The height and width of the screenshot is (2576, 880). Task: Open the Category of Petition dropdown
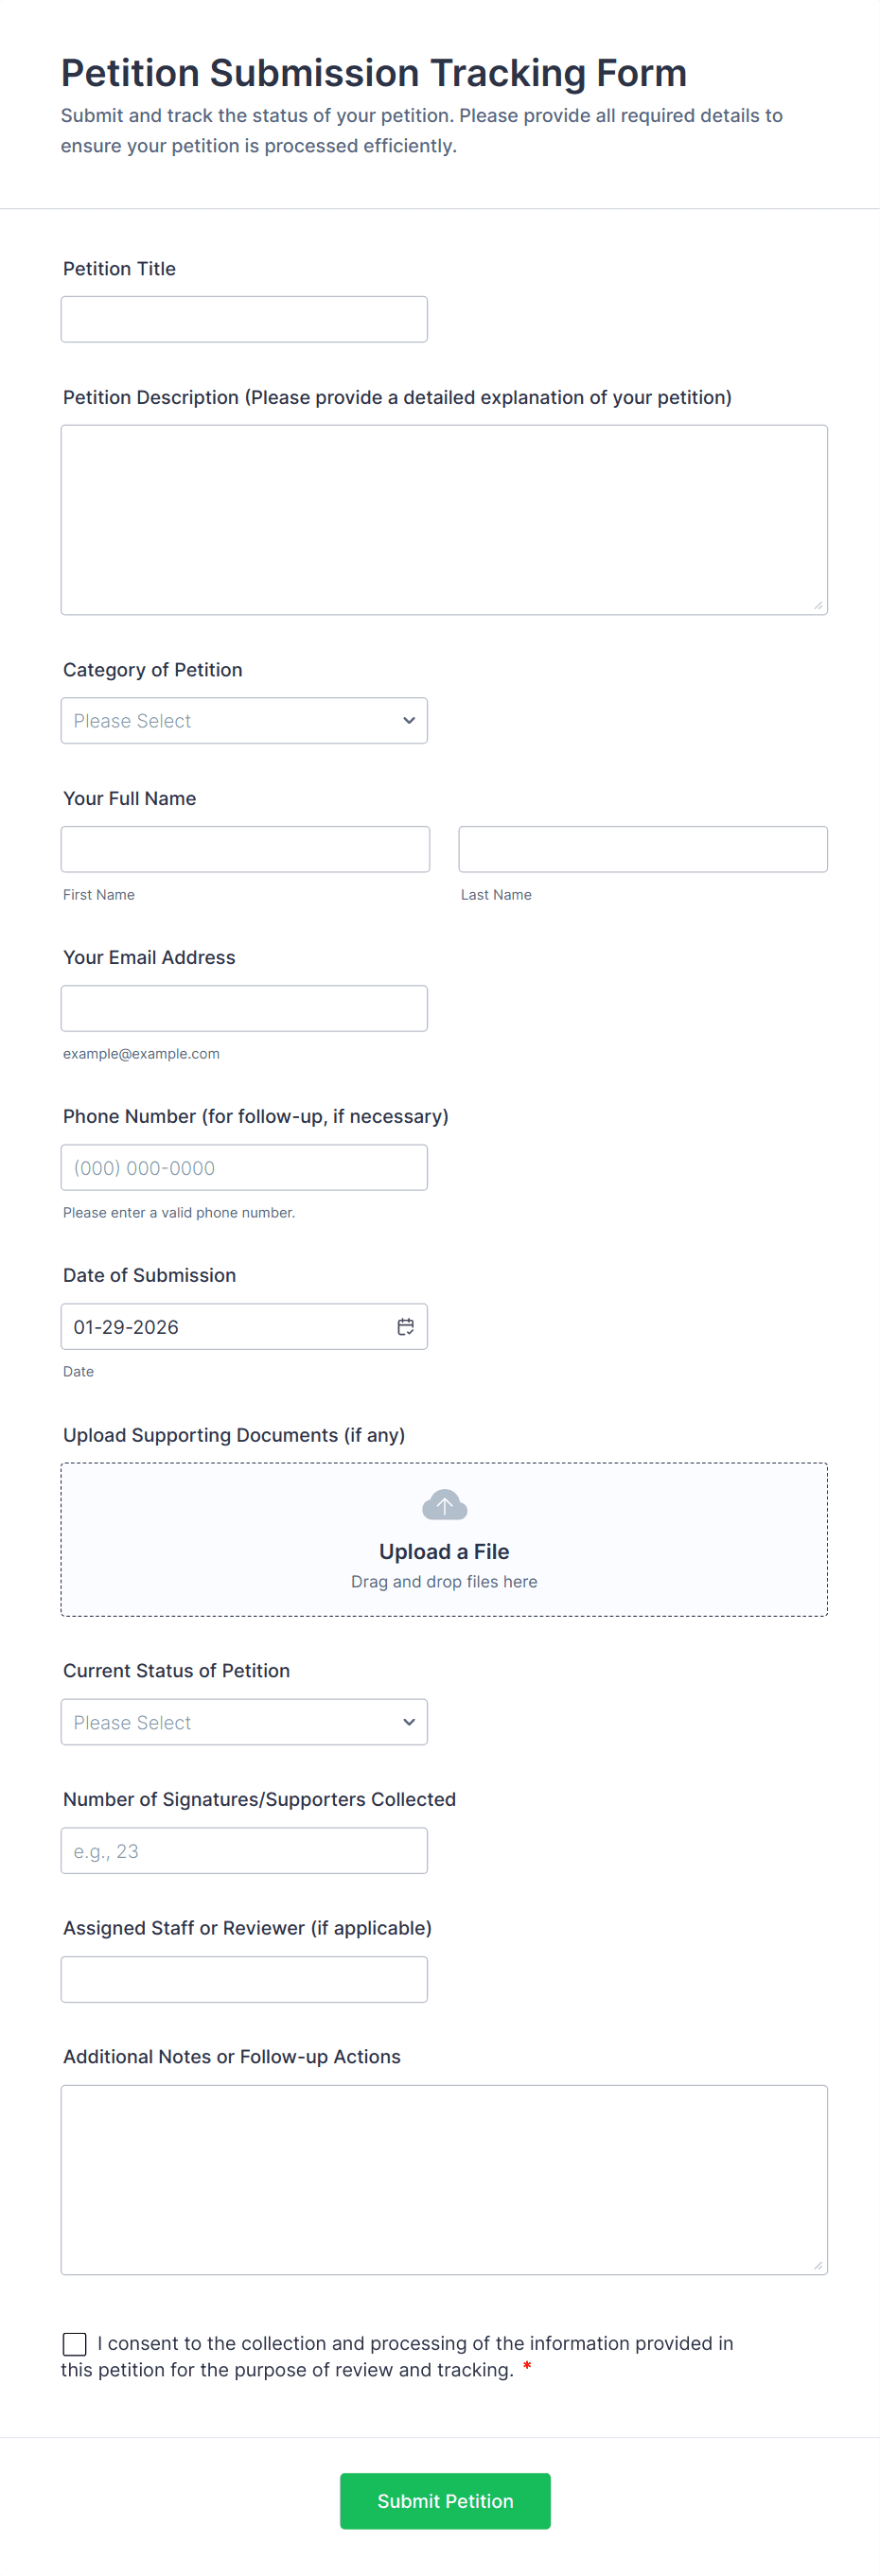pos(244,720)
